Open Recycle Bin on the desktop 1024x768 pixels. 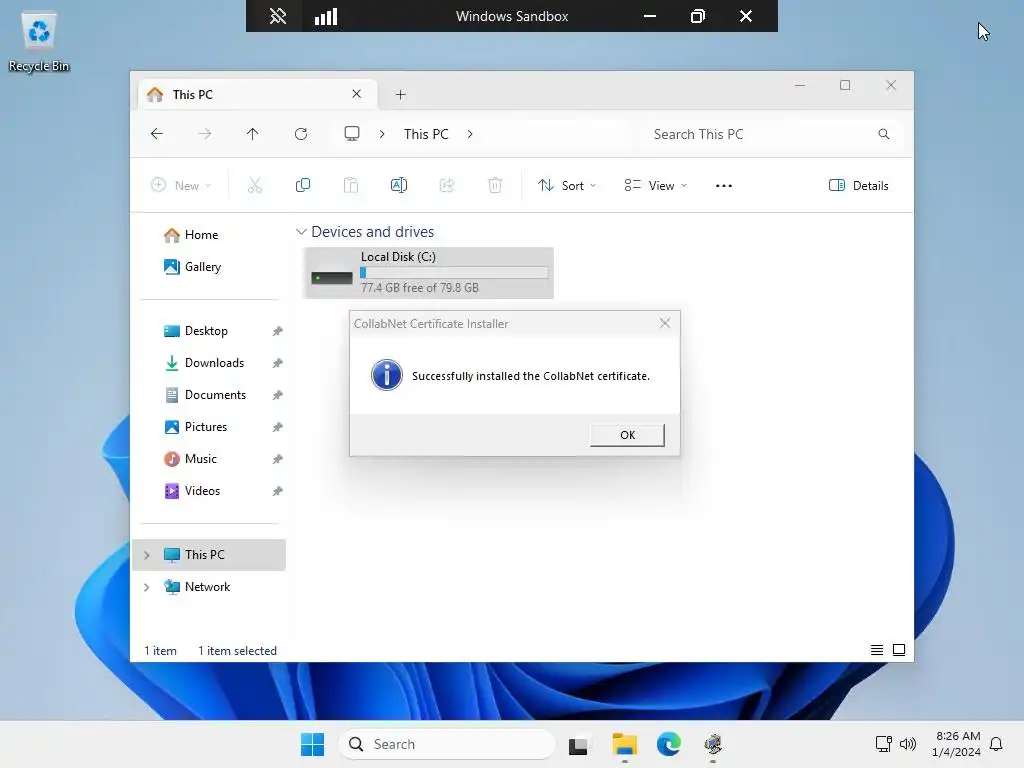point(39,42)
